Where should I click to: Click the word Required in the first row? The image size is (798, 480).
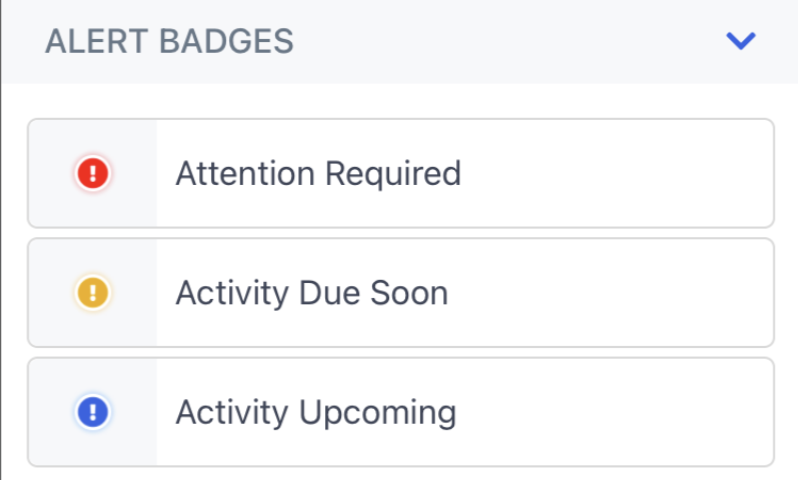point(393,175)
